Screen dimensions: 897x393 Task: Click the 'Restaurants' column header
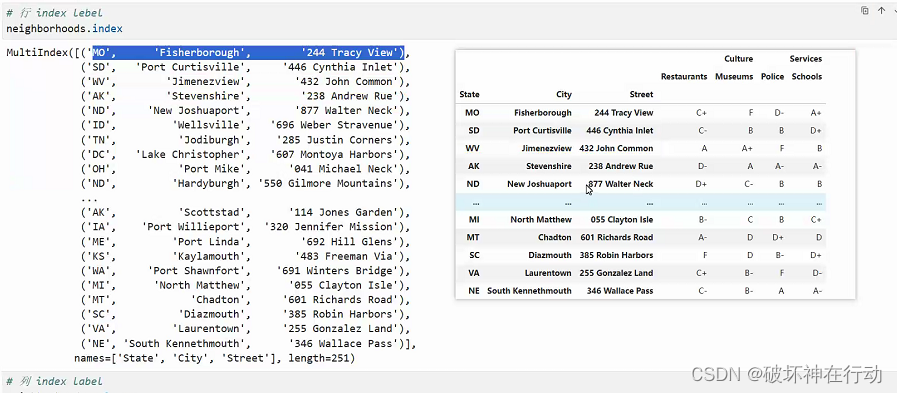point(684,77)
